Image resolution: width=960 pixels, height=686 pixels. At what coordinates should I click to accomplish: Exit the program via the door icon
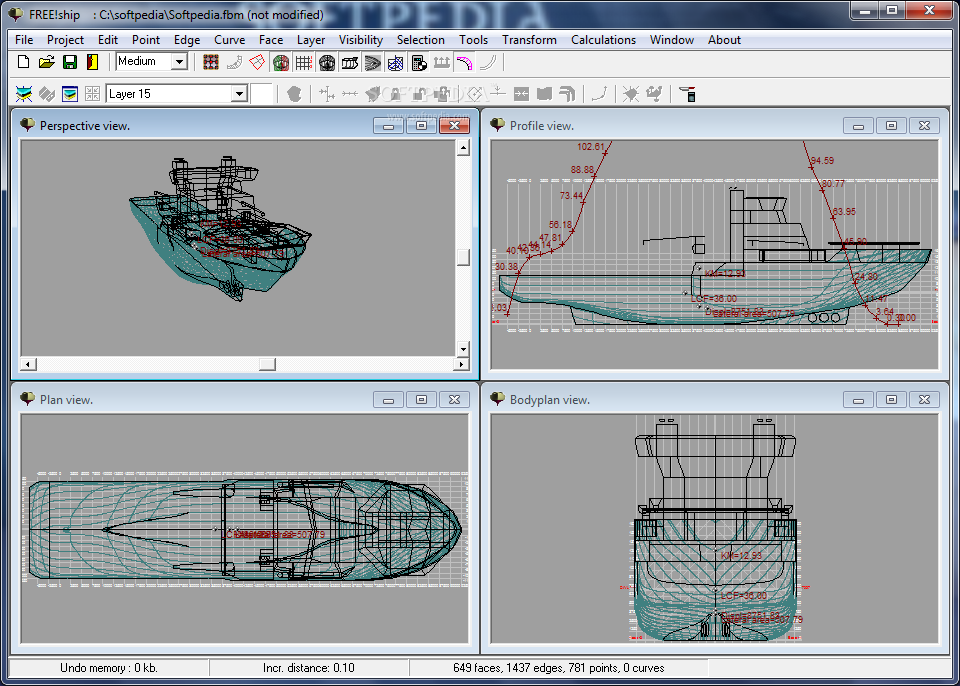click(x=92, y=62)
